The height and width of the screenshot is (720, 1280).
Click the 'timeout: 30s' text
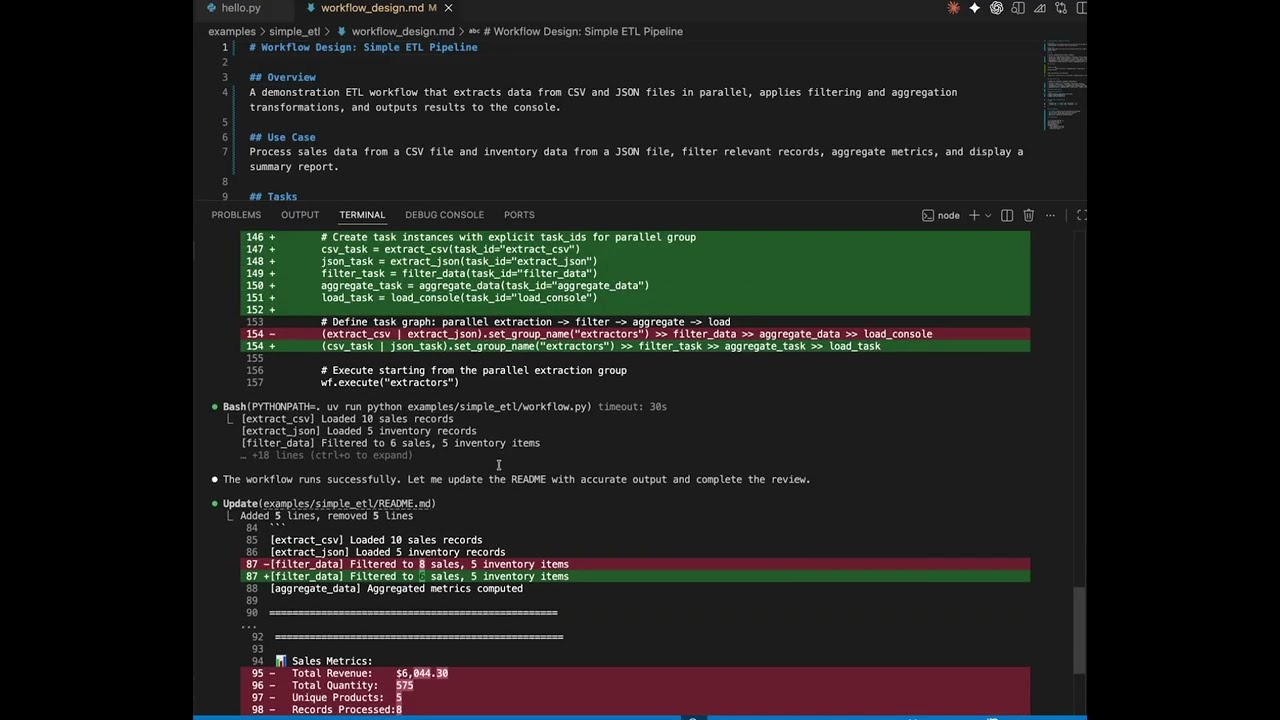[x=632, y=407]
